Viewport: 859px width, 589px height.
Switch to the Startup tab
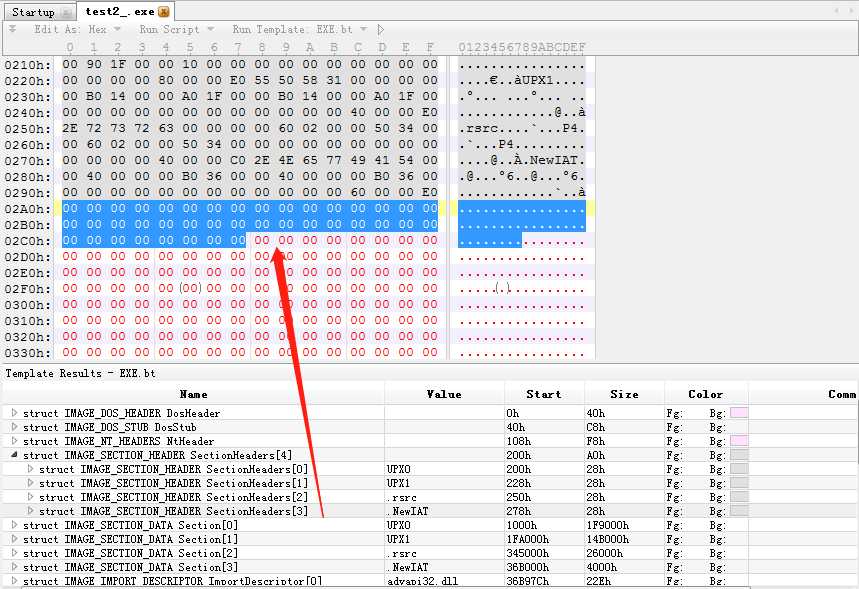pyautogui.click(x=38, y=12)
